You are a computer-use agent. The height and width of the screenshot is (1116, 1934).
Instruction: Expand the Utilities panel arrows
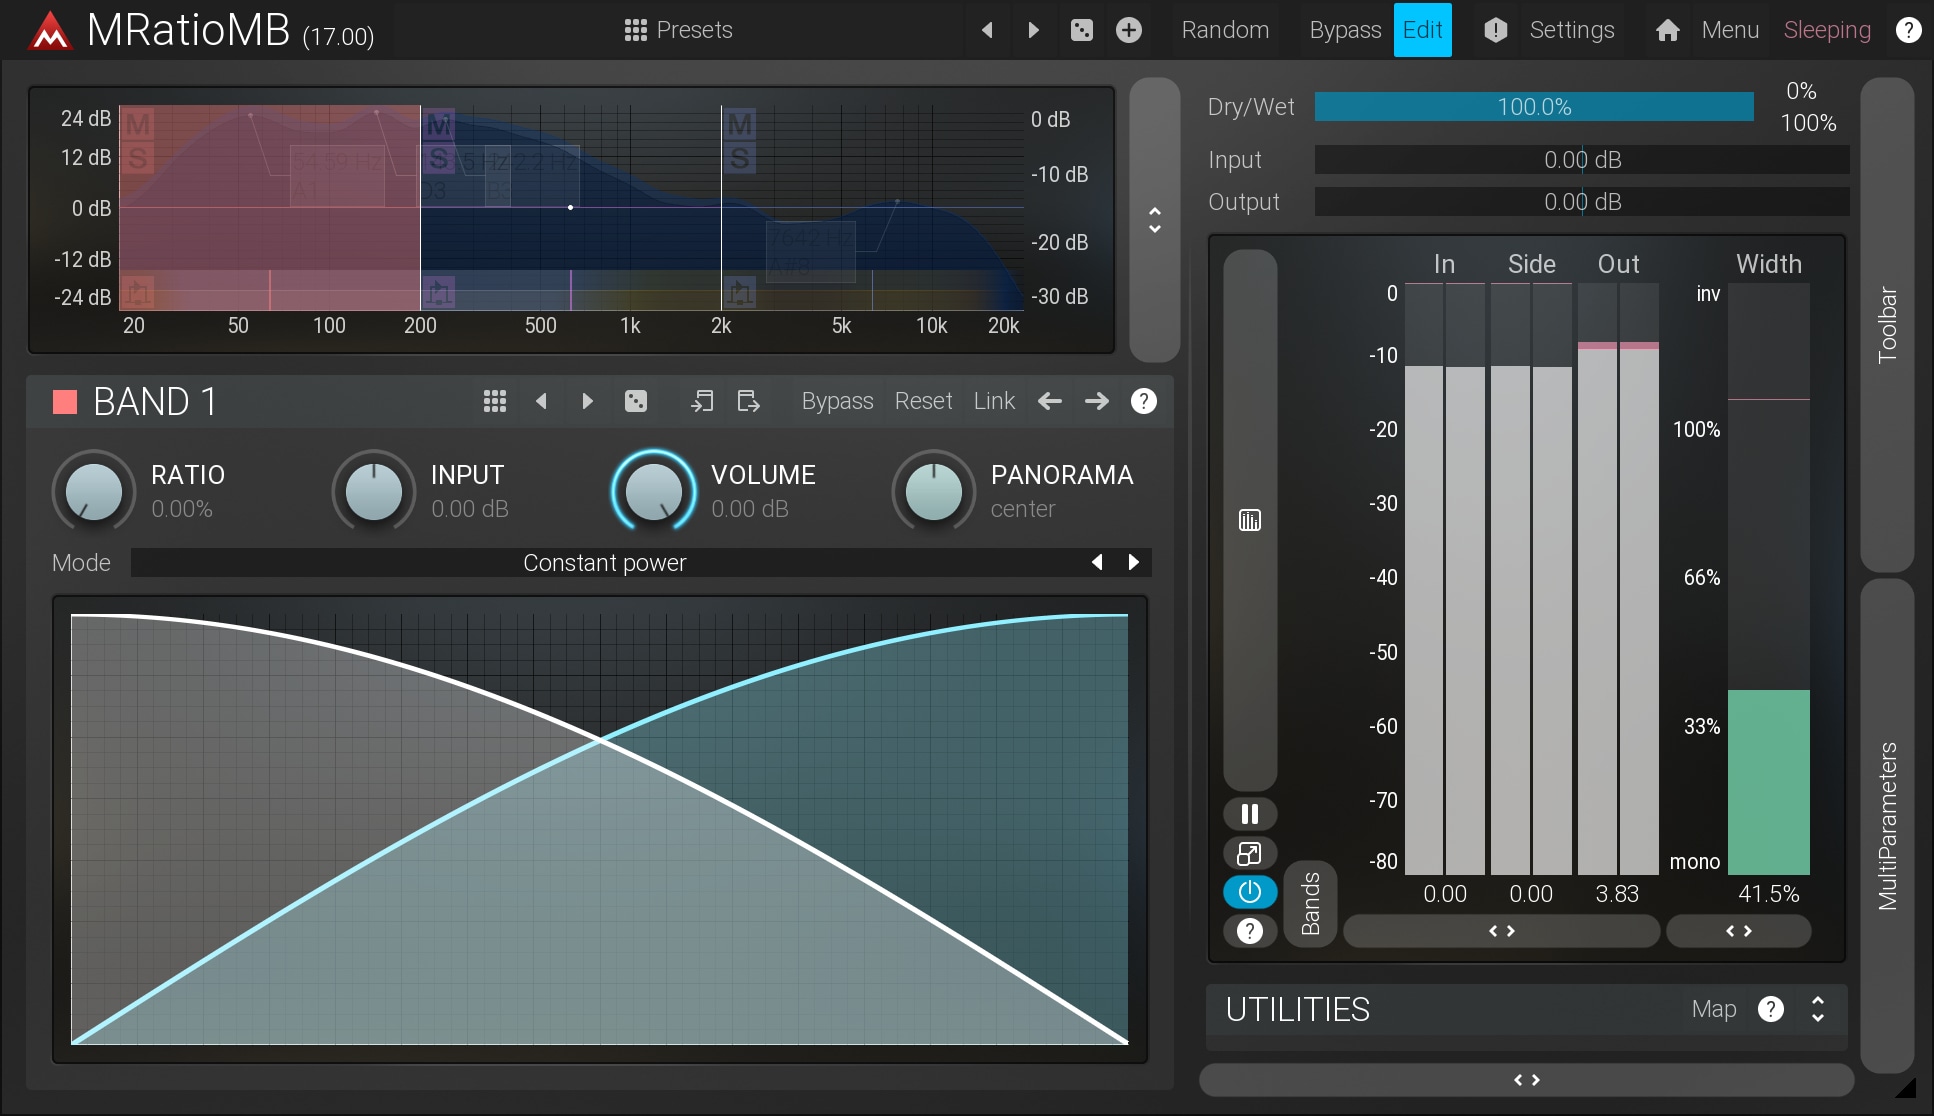pos(1817,1009)
